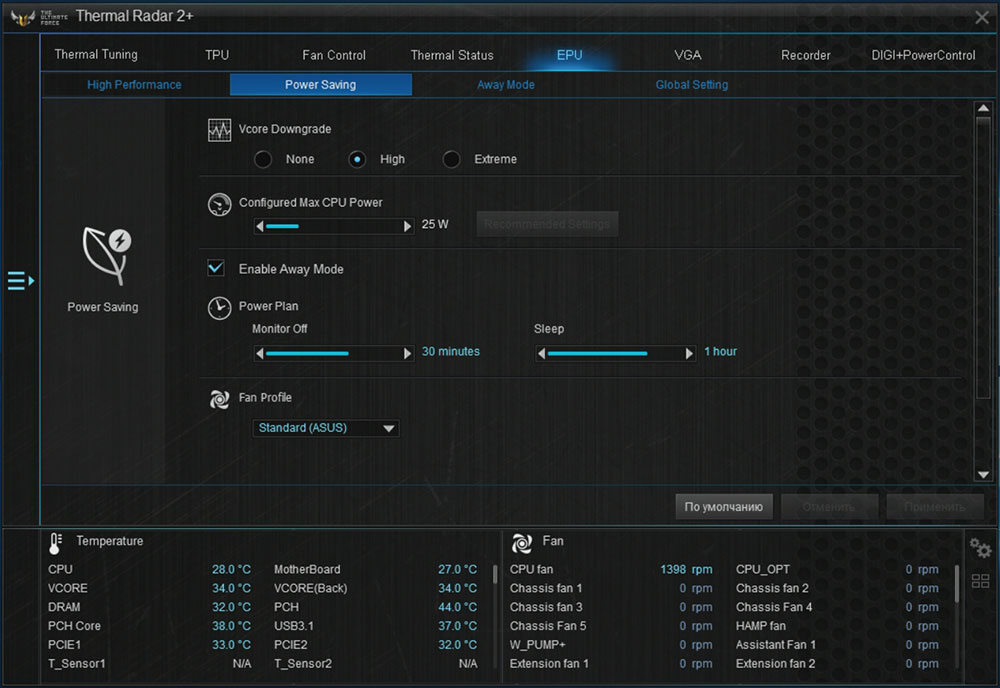Click the USB3.1 temperature row label
The height and width of the screenshot is (688, 1000).
293,626
